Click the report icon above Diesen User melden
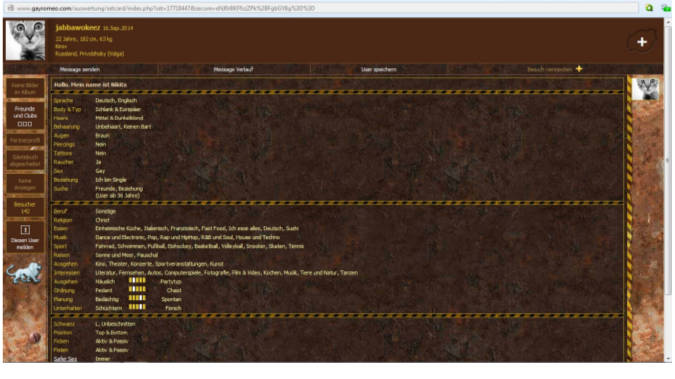 tap(25, 230)
